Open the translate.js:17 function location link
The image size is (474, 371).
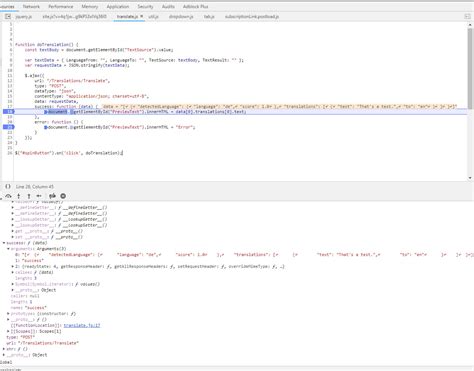pyautogui.click(x=82, y=325)
